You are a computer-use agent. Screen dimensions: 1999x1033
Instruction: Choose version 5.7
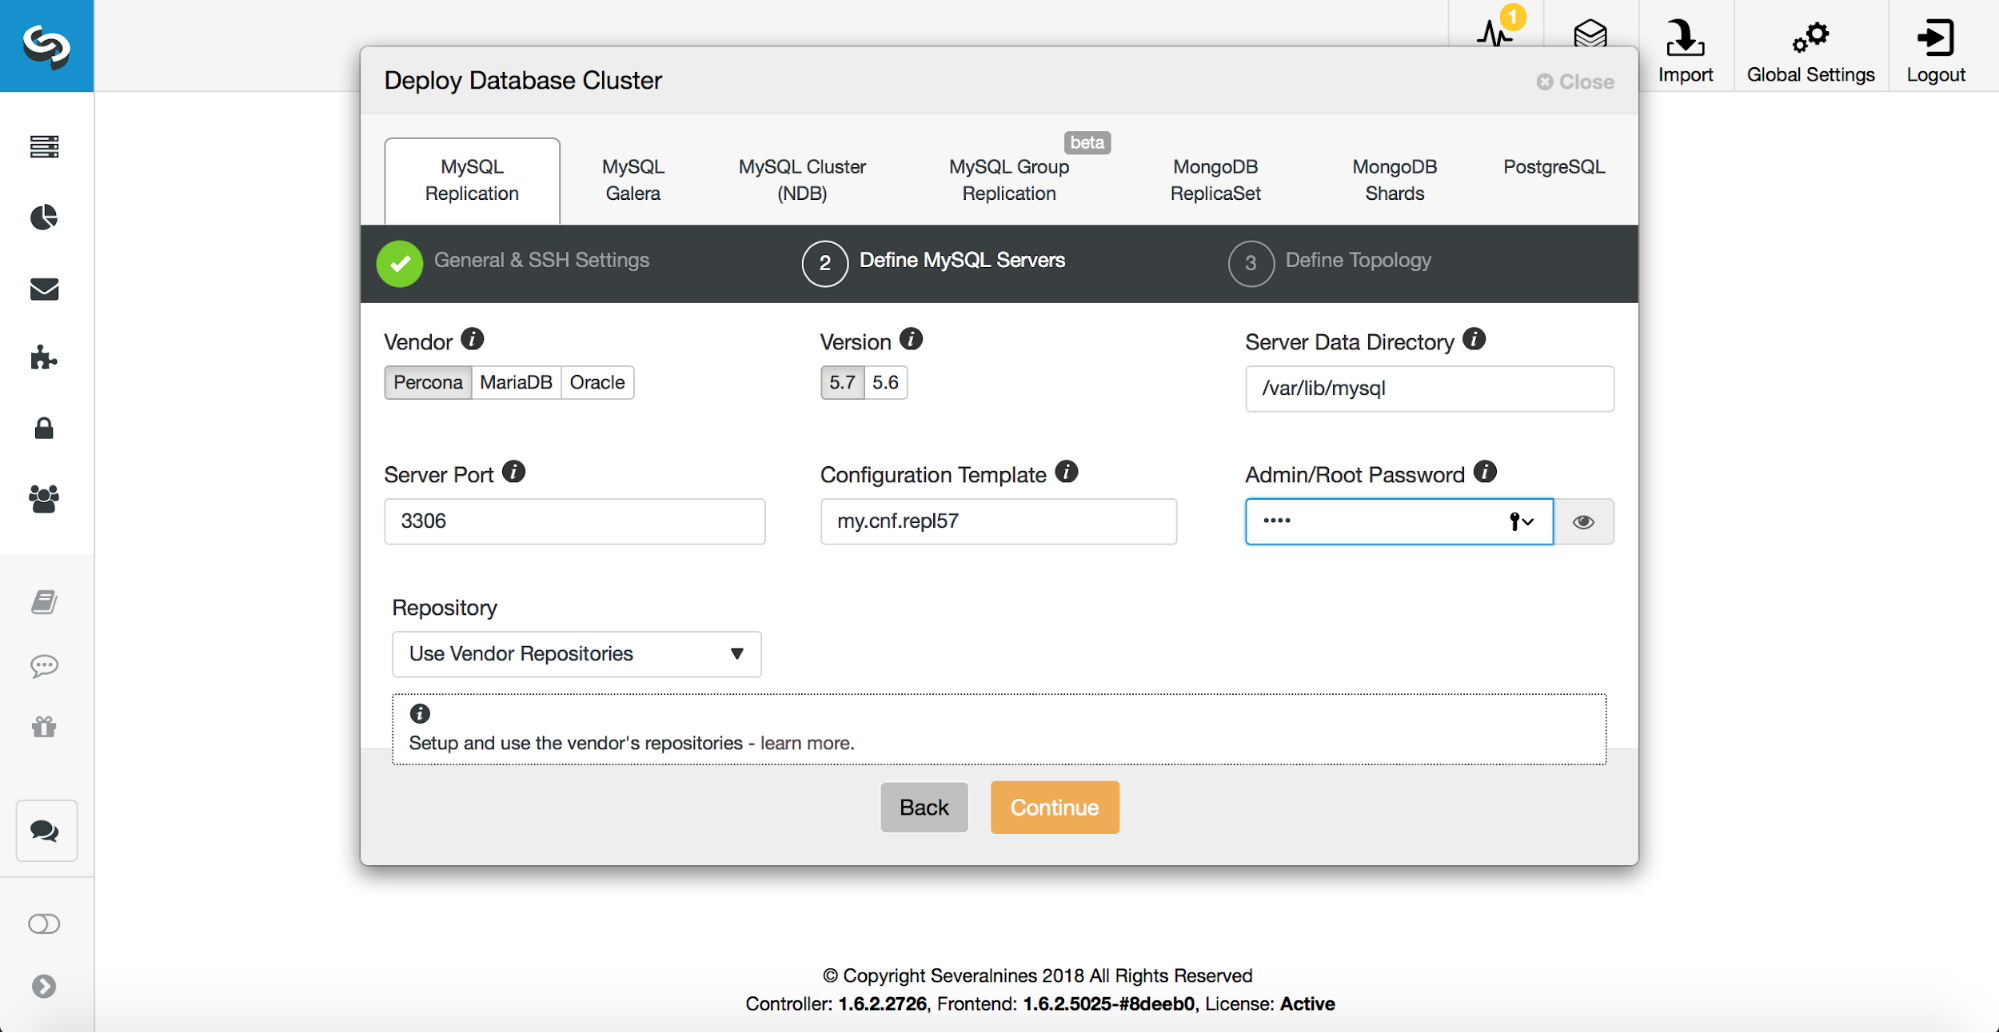pyautogui.click(x=842, y=382)
